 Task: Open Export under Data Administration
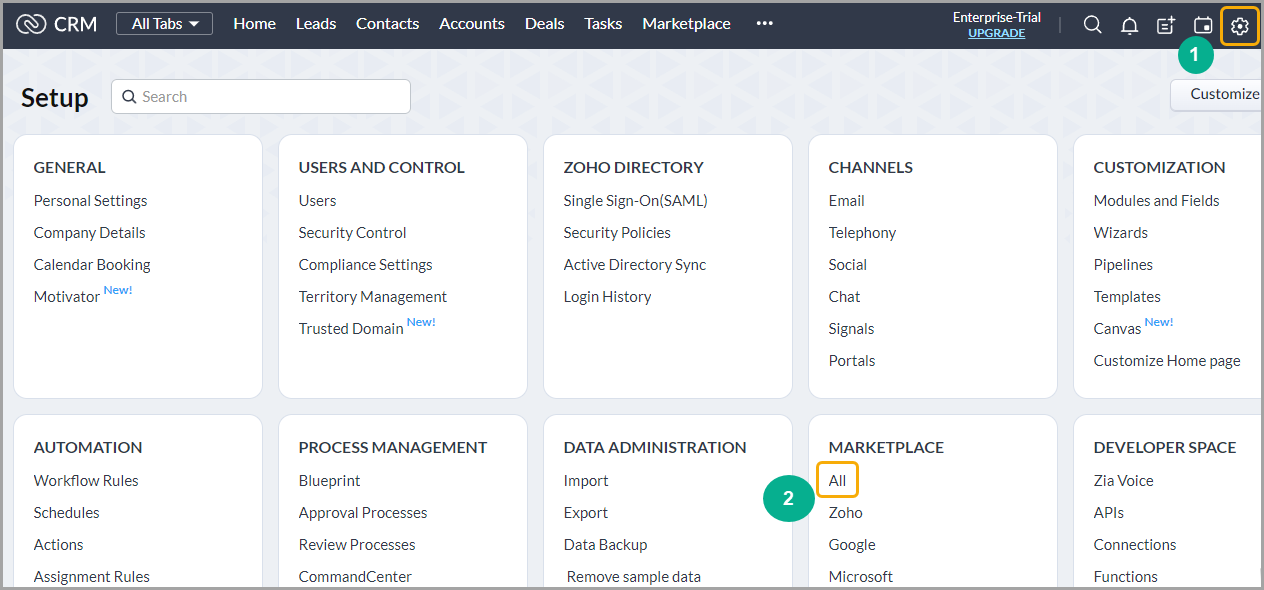[x=585, y=513]
